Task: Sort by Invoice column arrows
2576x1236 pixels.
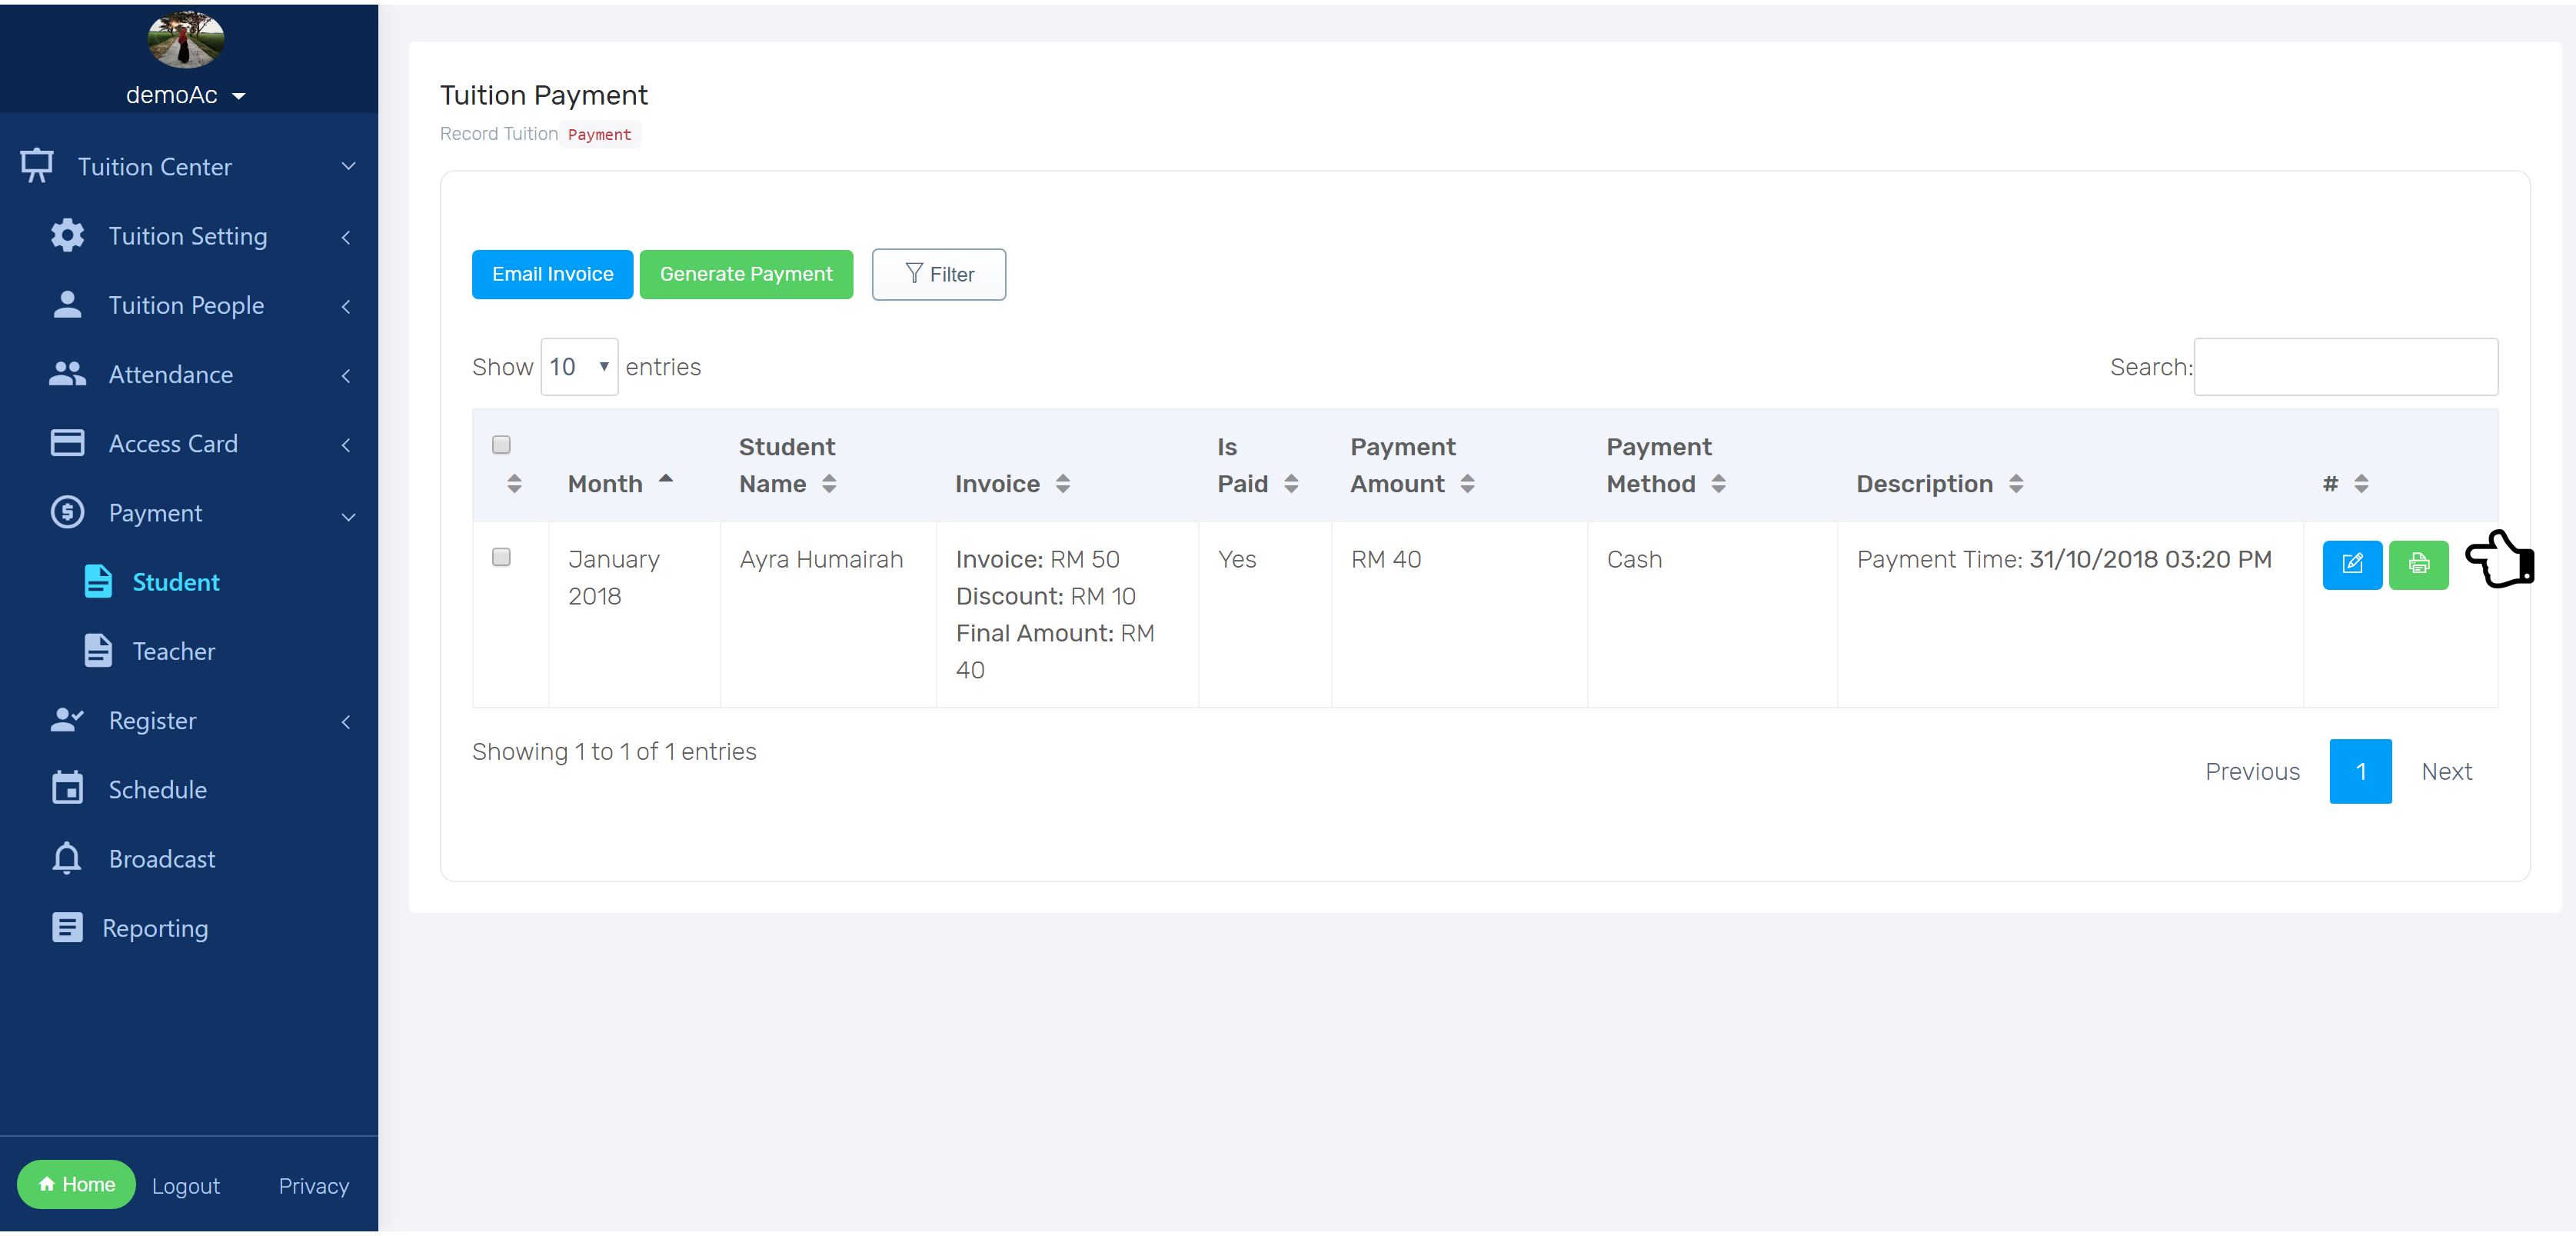Action: pyautogui.click(x=1063, y=484)
